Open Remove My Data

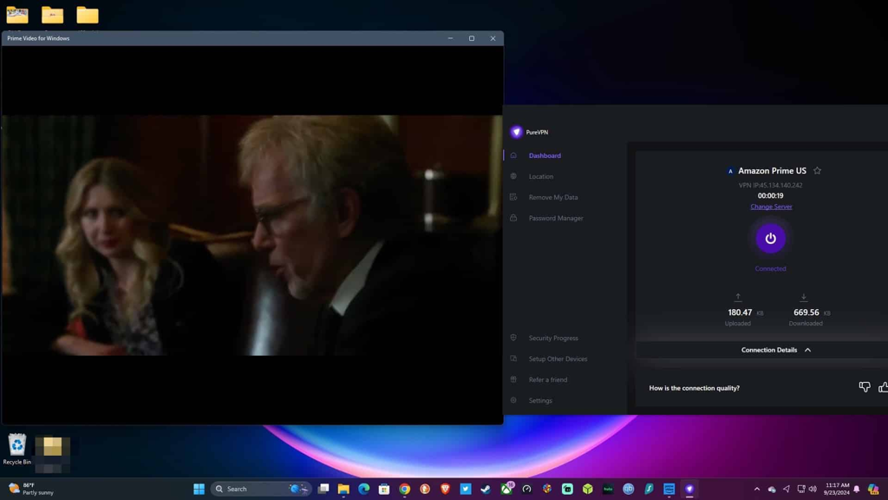pyautogui.click(x=553, y=197)
